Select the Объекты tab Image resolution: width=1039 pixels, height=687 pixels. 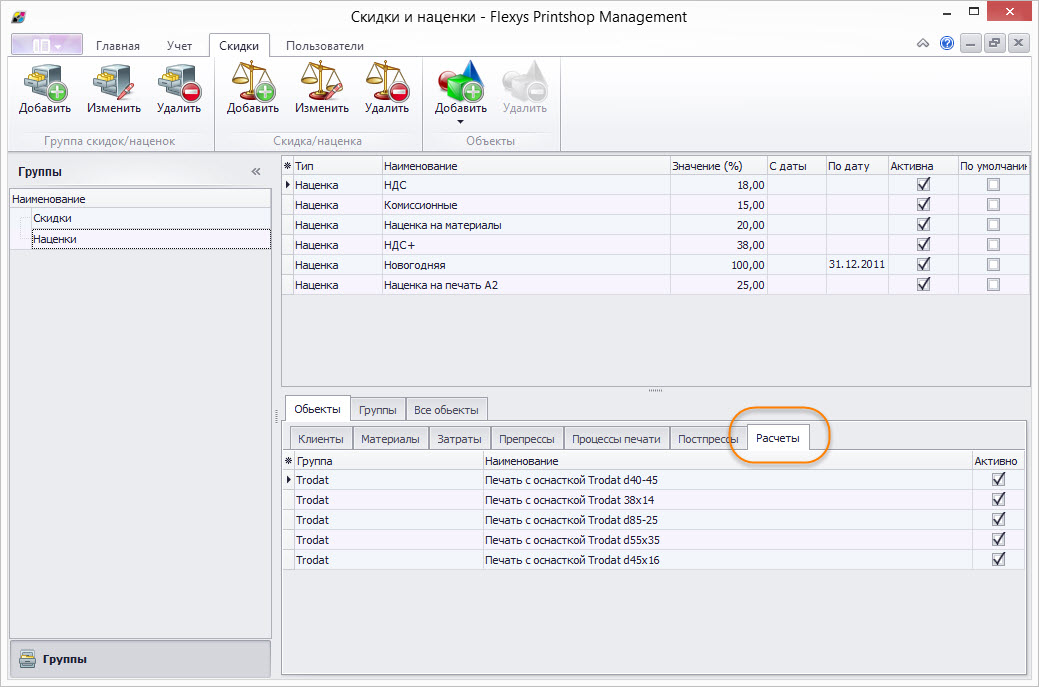click(317, 409)
